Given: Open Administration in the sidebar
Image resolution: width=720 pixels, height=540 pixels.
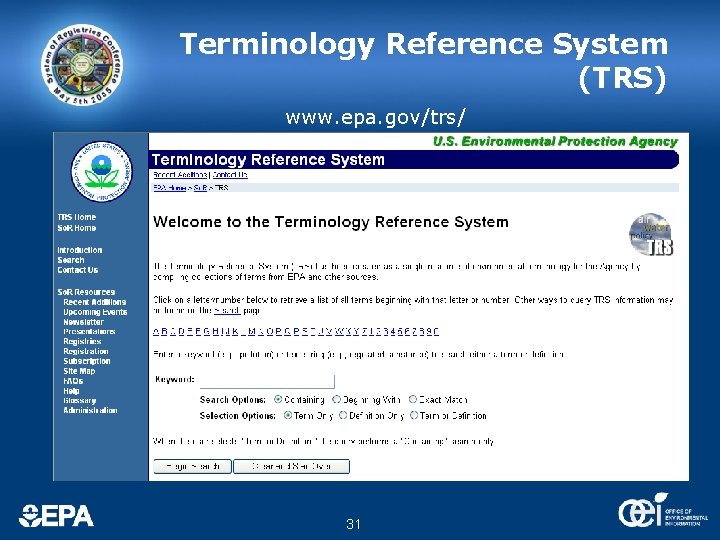Looking at the screenshot, I should point(90,411).
